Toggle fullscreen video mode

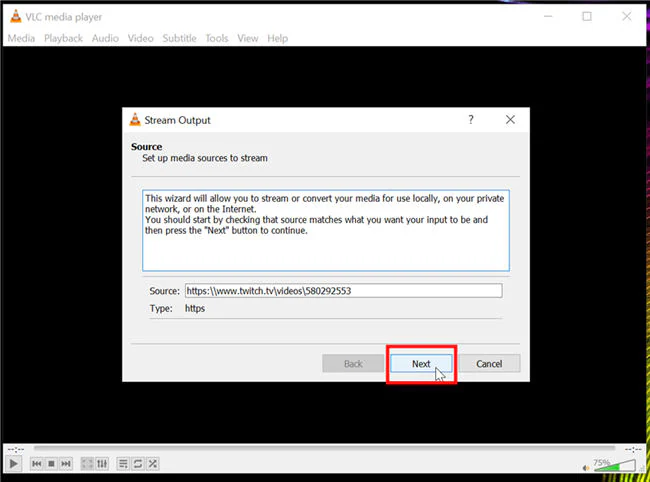pos(87,463)
